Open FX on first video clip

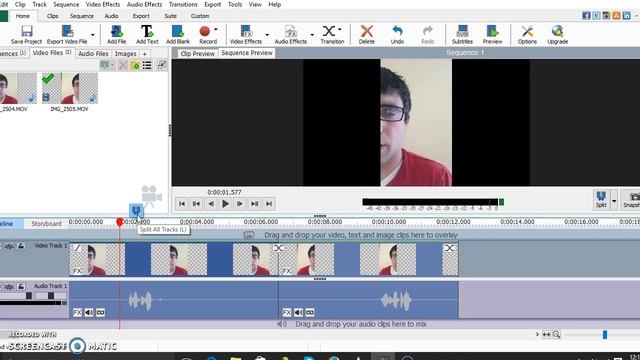[77, 271]
